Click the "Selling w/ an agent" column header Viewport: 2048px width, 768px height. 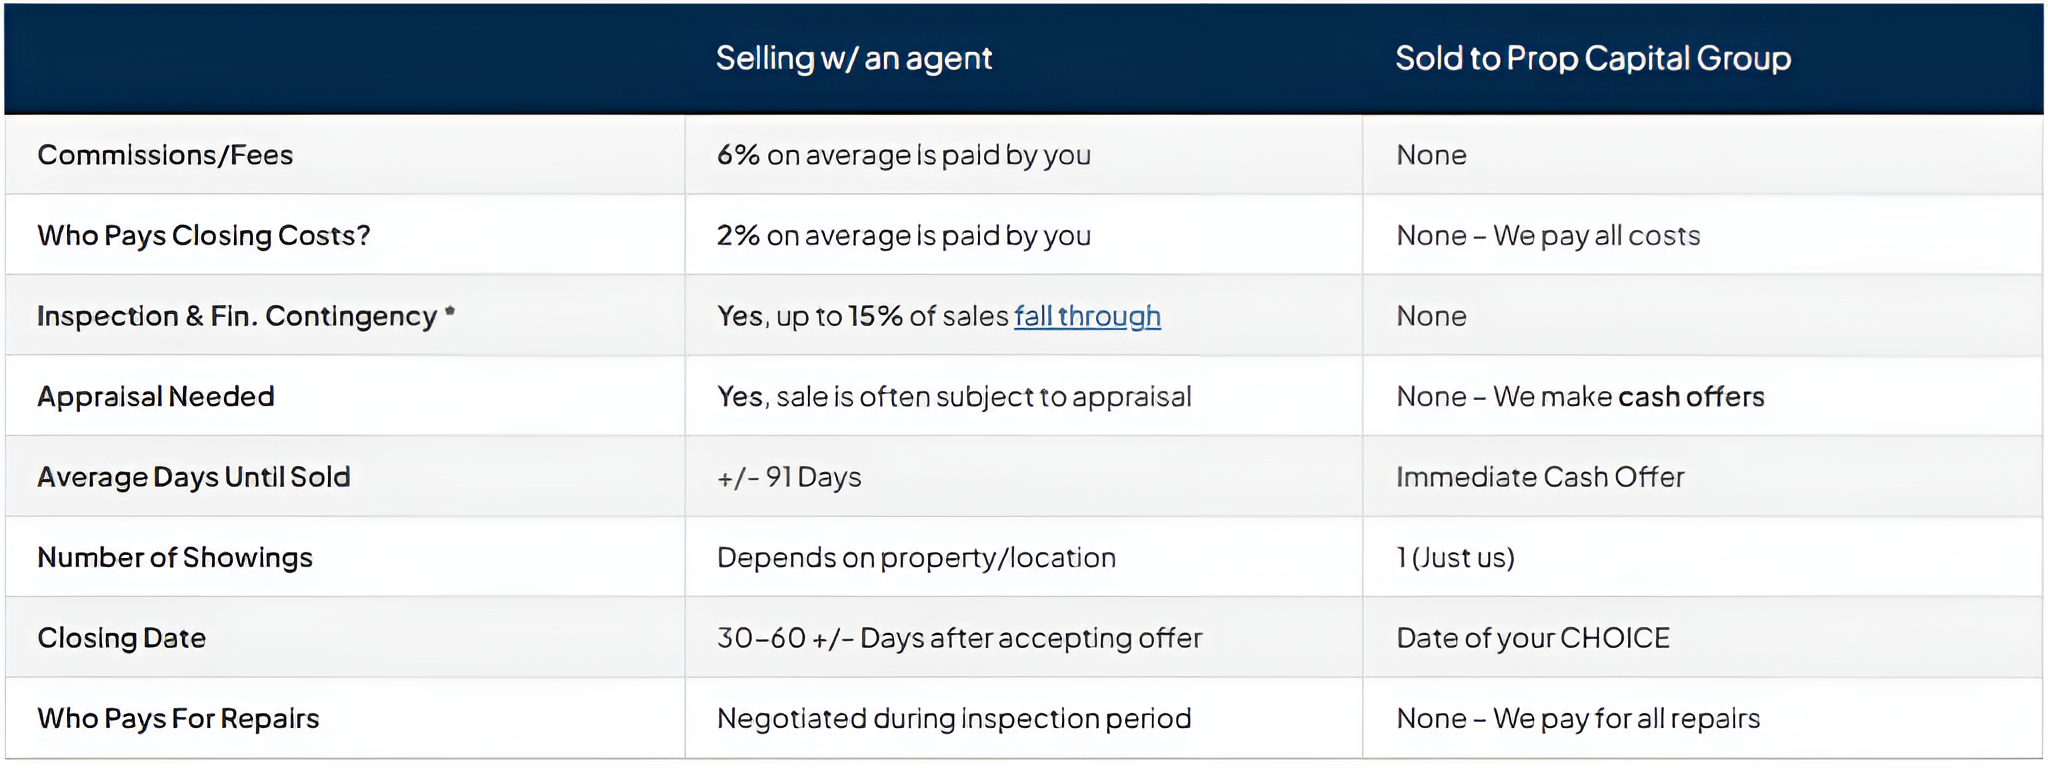[853, 58]
